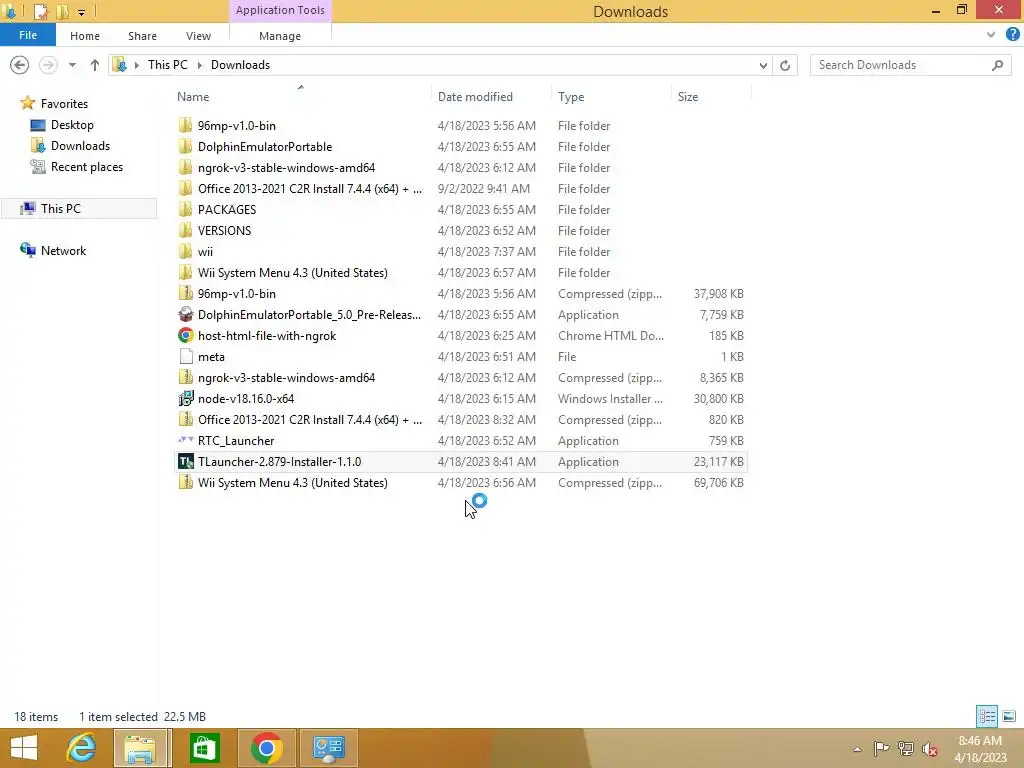Click This PC in address breadcrumb
This screenshot has width=1024, height=768.
(x=168, y=65)
